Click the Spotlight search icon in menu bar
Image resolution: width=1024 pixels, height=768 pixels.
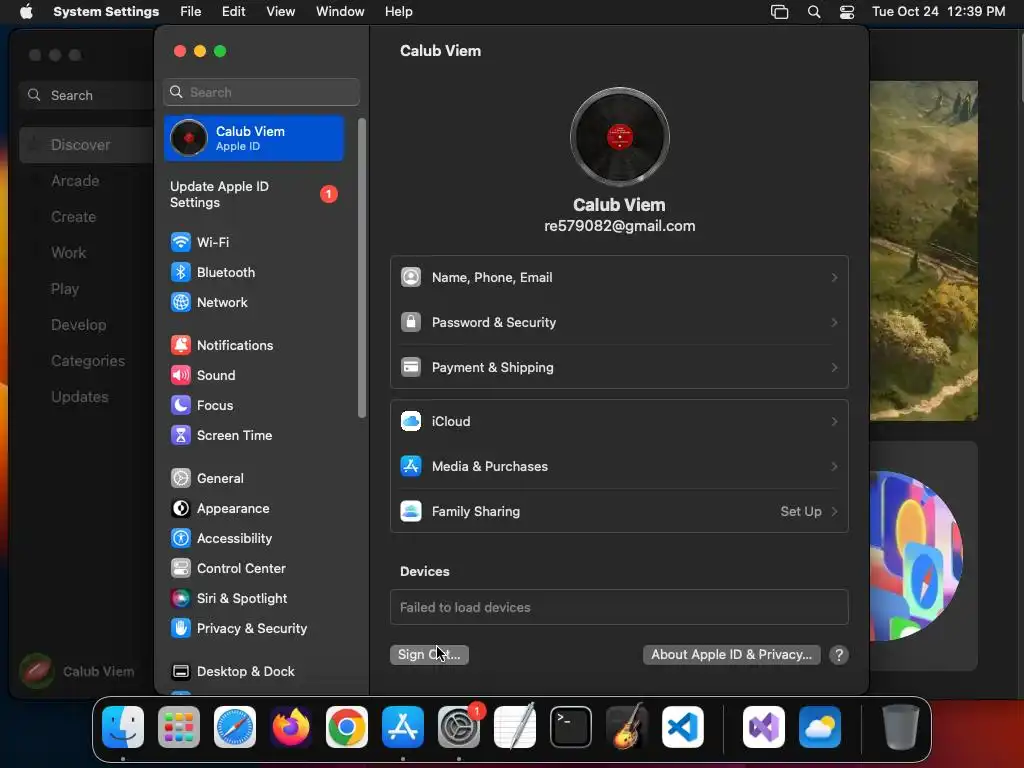coord(814,12)
